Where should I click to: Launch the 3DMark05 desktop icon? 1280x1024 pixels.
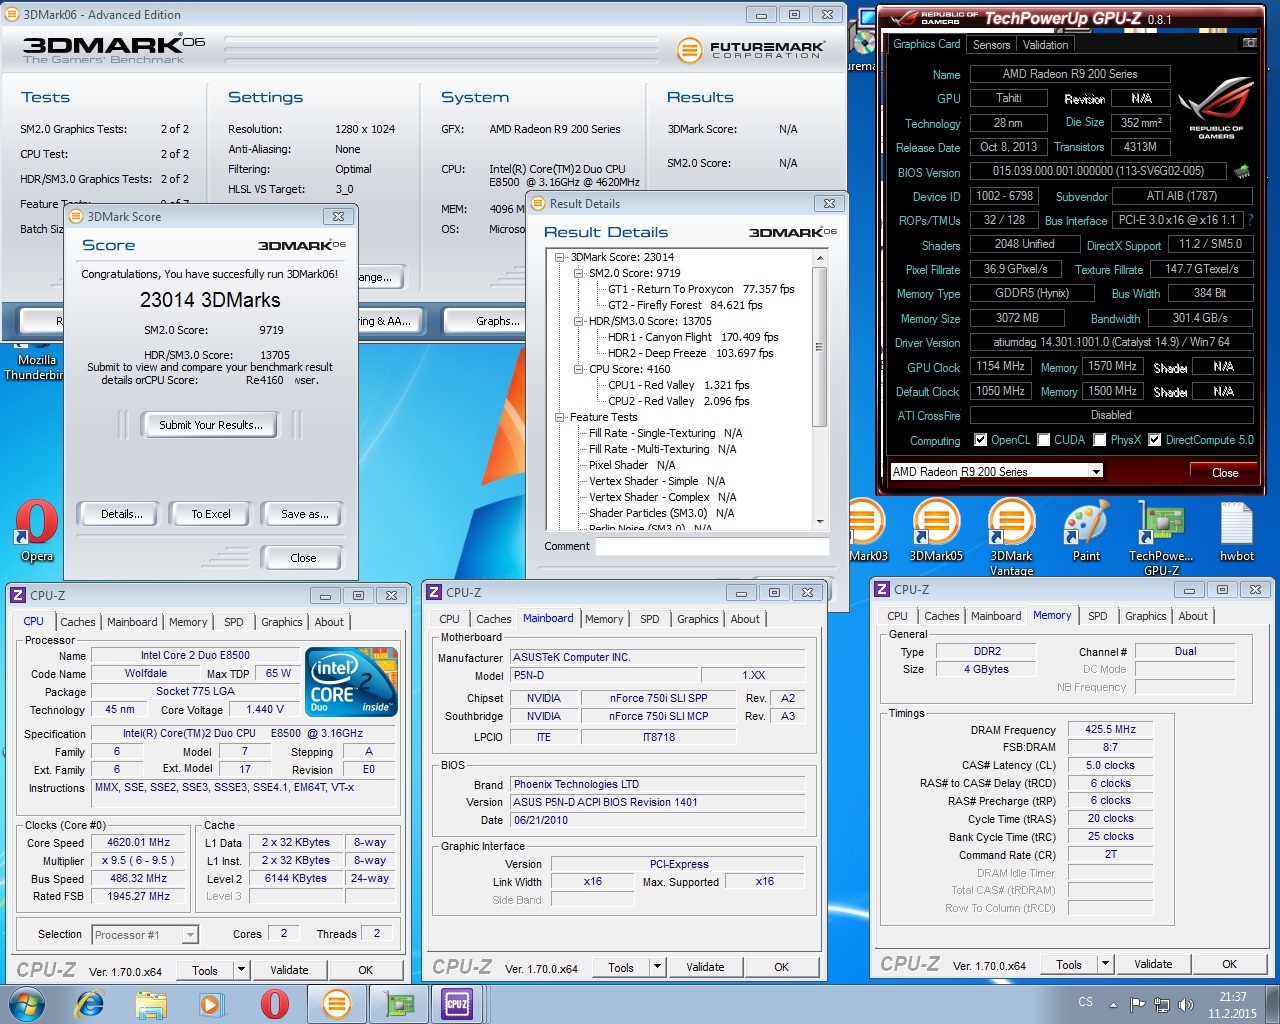pos(936,531)
